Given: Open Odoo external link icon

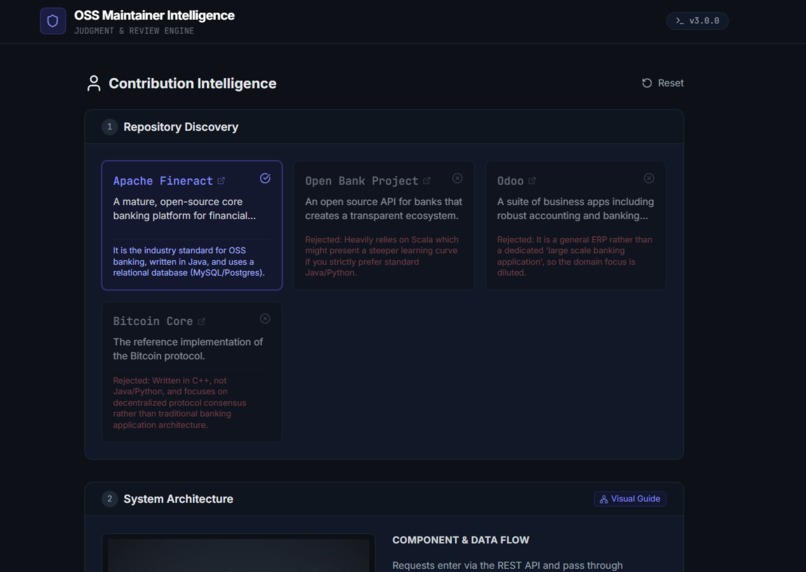Looking at the screenshot, I should pos(532,181).
